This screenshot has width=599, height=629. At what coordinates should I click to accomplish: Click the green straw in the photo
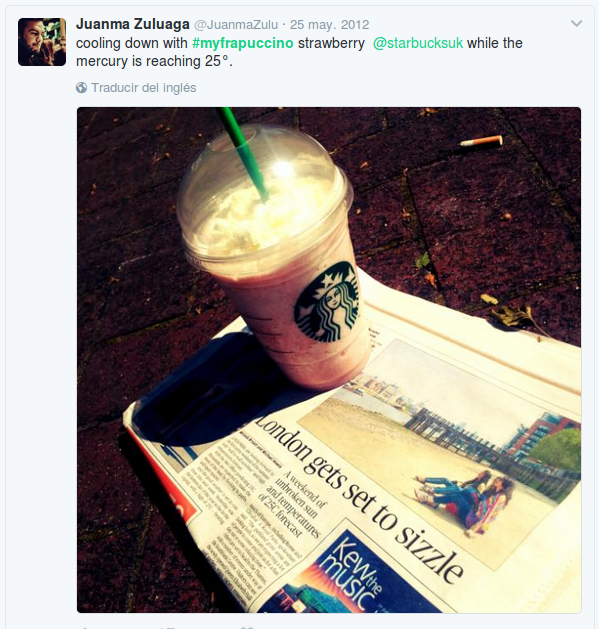243,154
